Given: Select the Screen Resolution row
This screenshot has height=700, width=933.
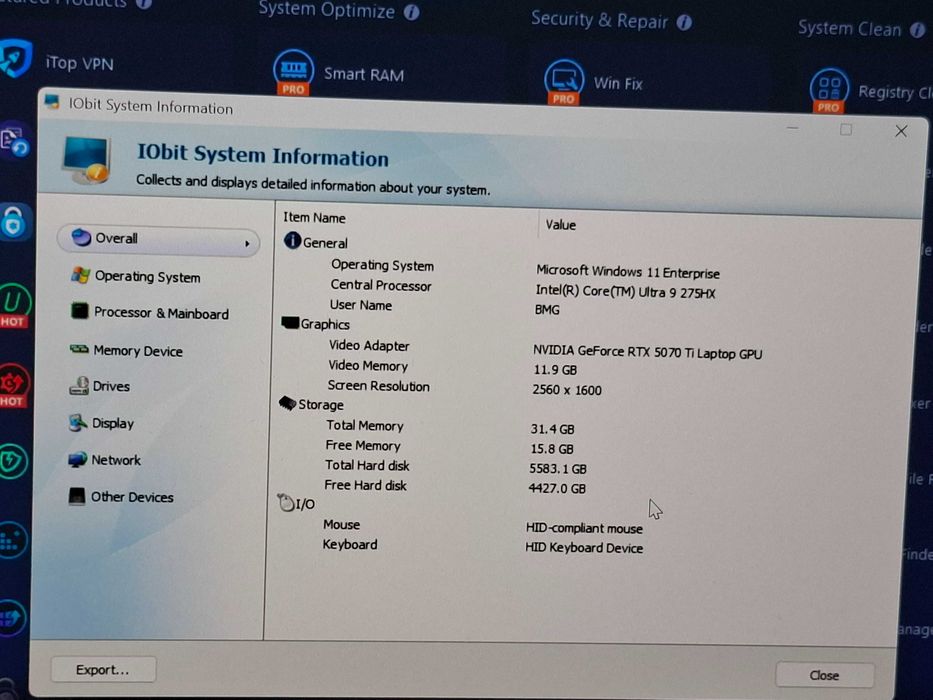Looking at the screenshot, I should coord(464,388).
